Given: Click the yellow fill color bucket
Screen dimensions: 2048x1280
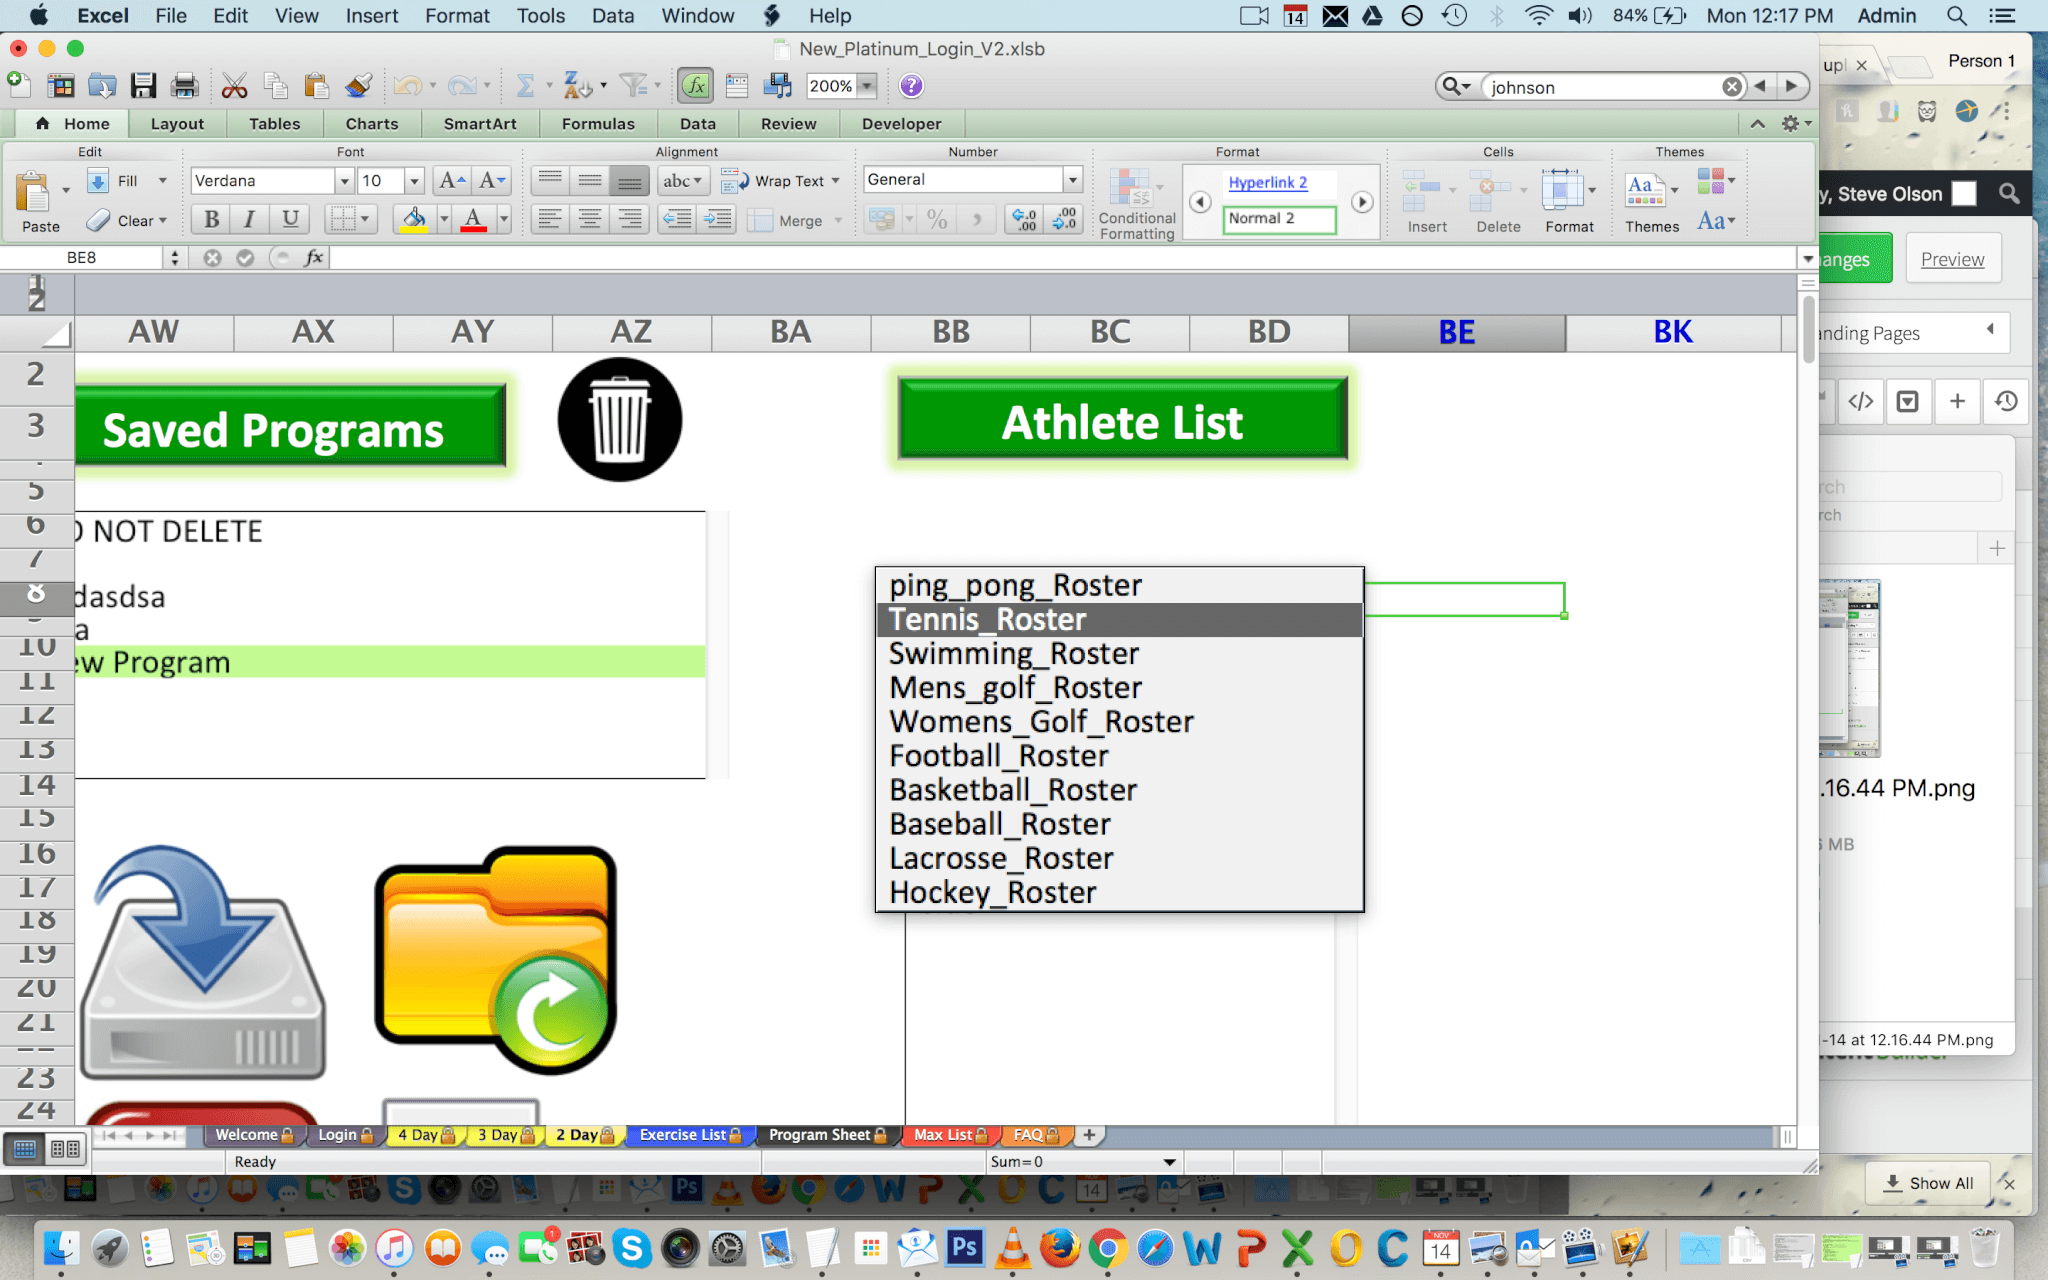Looking at the screenshot, I should tap(413, 219).
